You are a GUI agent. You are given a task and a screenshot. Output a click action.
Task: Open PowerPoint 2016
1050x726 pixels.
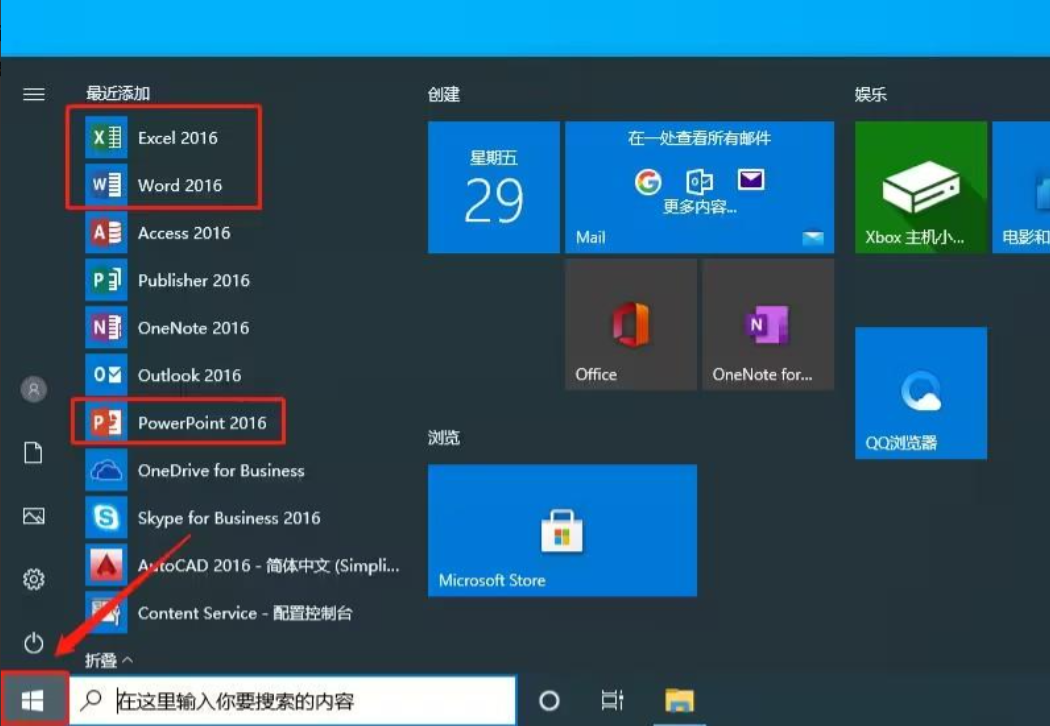pos(178,423)
